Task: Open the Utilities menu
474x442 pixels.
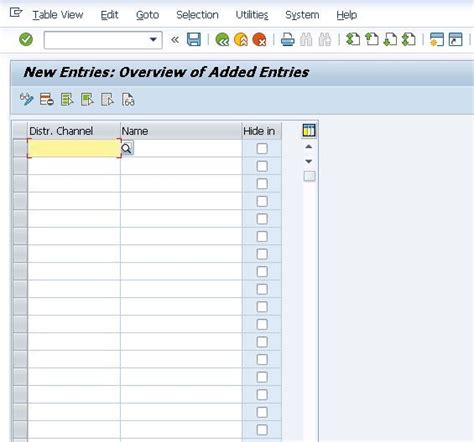Action: pyautogui.click(x=252, y=15)
